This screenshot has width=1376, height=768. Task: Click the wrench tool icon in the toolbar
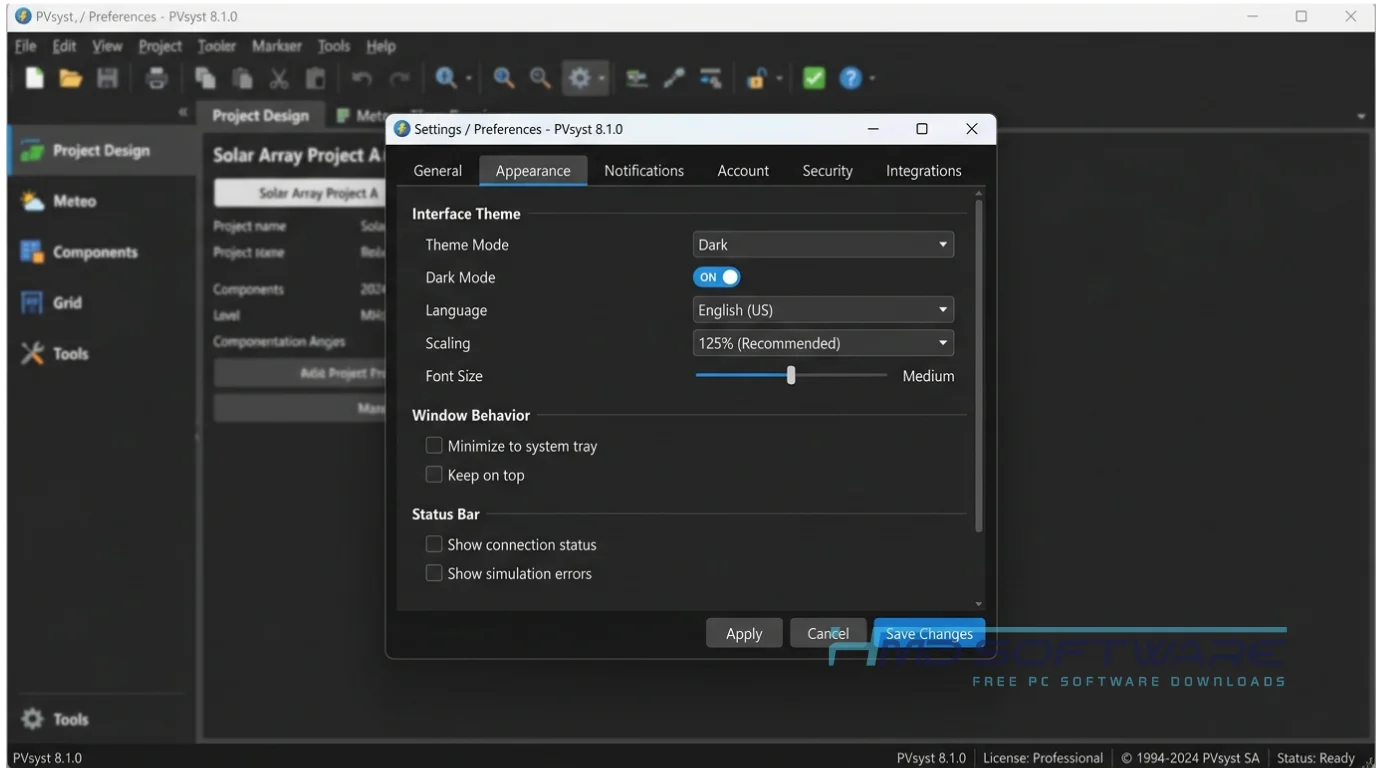coord(674,78)
